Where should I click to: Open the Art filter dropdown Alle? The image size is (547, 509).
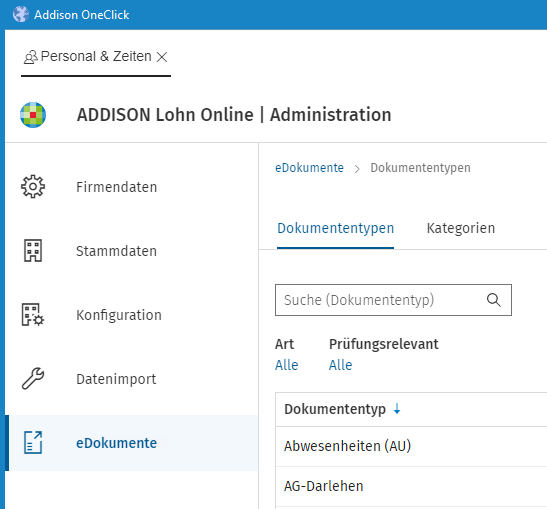click(286, 365)
